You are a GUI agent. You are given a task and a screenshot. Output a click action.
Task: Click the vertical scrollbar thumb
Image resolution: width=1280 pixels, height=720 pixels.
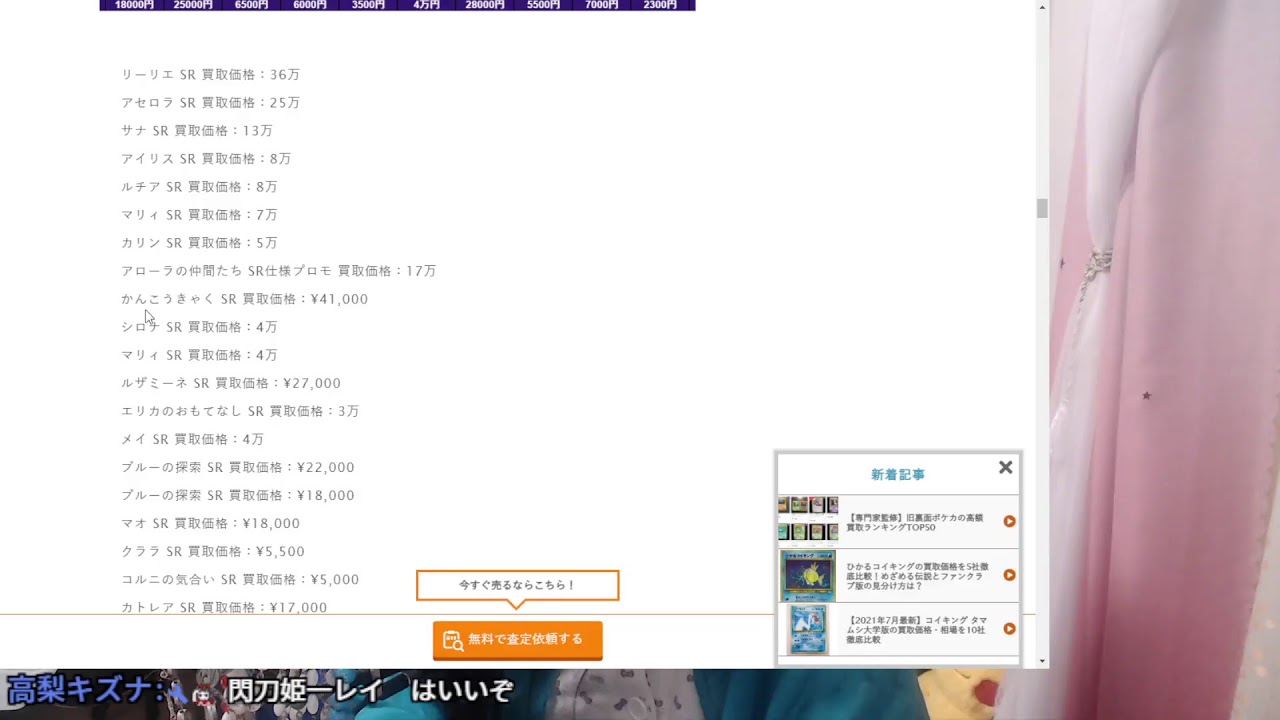click(x=1042, y=208)
